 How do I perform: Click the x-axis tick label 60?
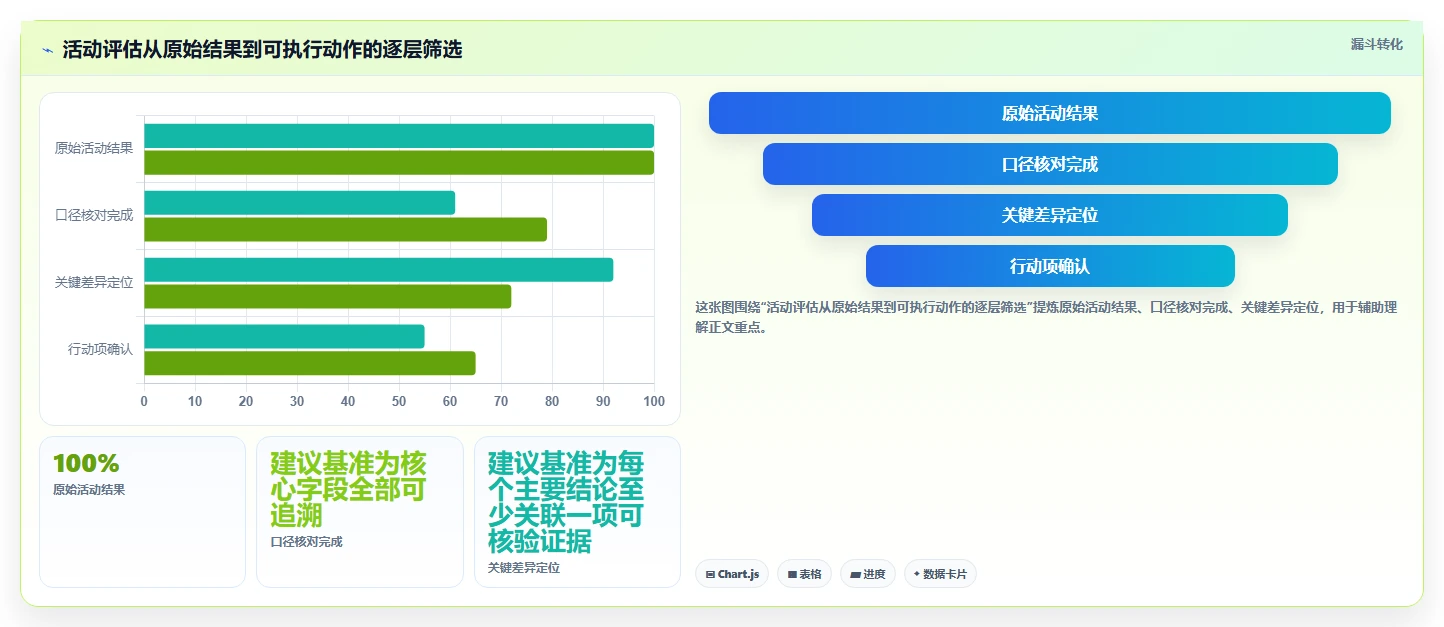(x=450, y=402)
